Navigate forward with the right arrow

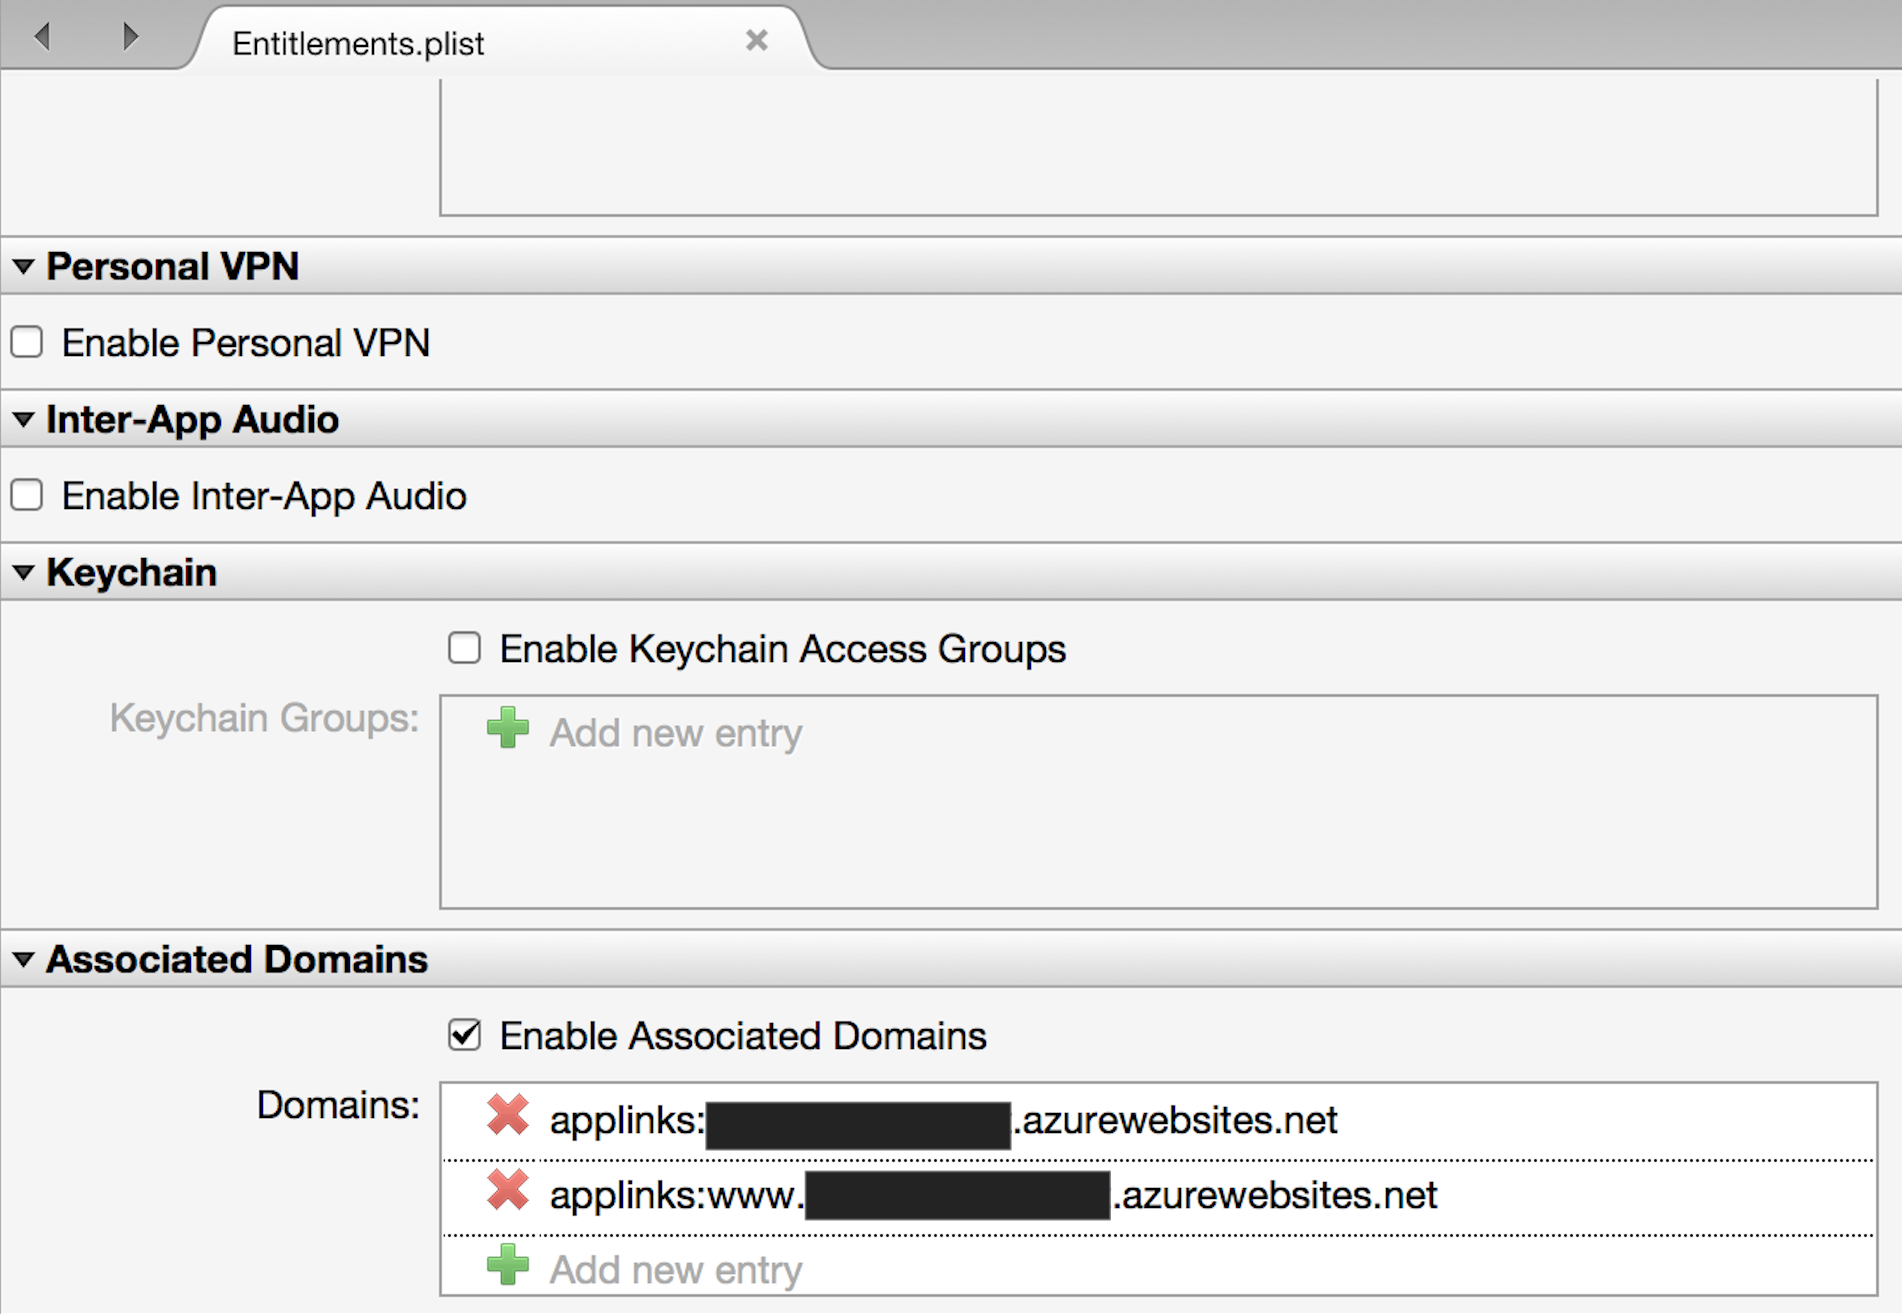130,37
